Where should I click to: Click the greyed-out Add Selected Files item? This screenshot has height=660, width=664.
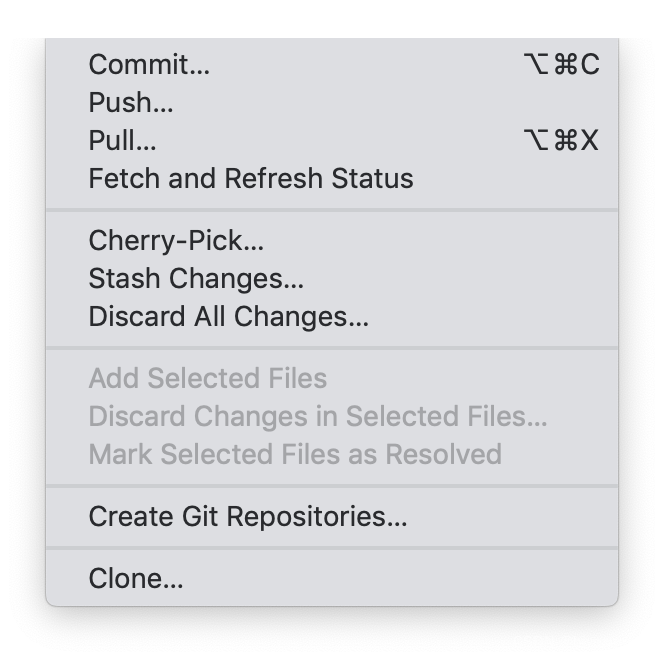pos(208,378)
